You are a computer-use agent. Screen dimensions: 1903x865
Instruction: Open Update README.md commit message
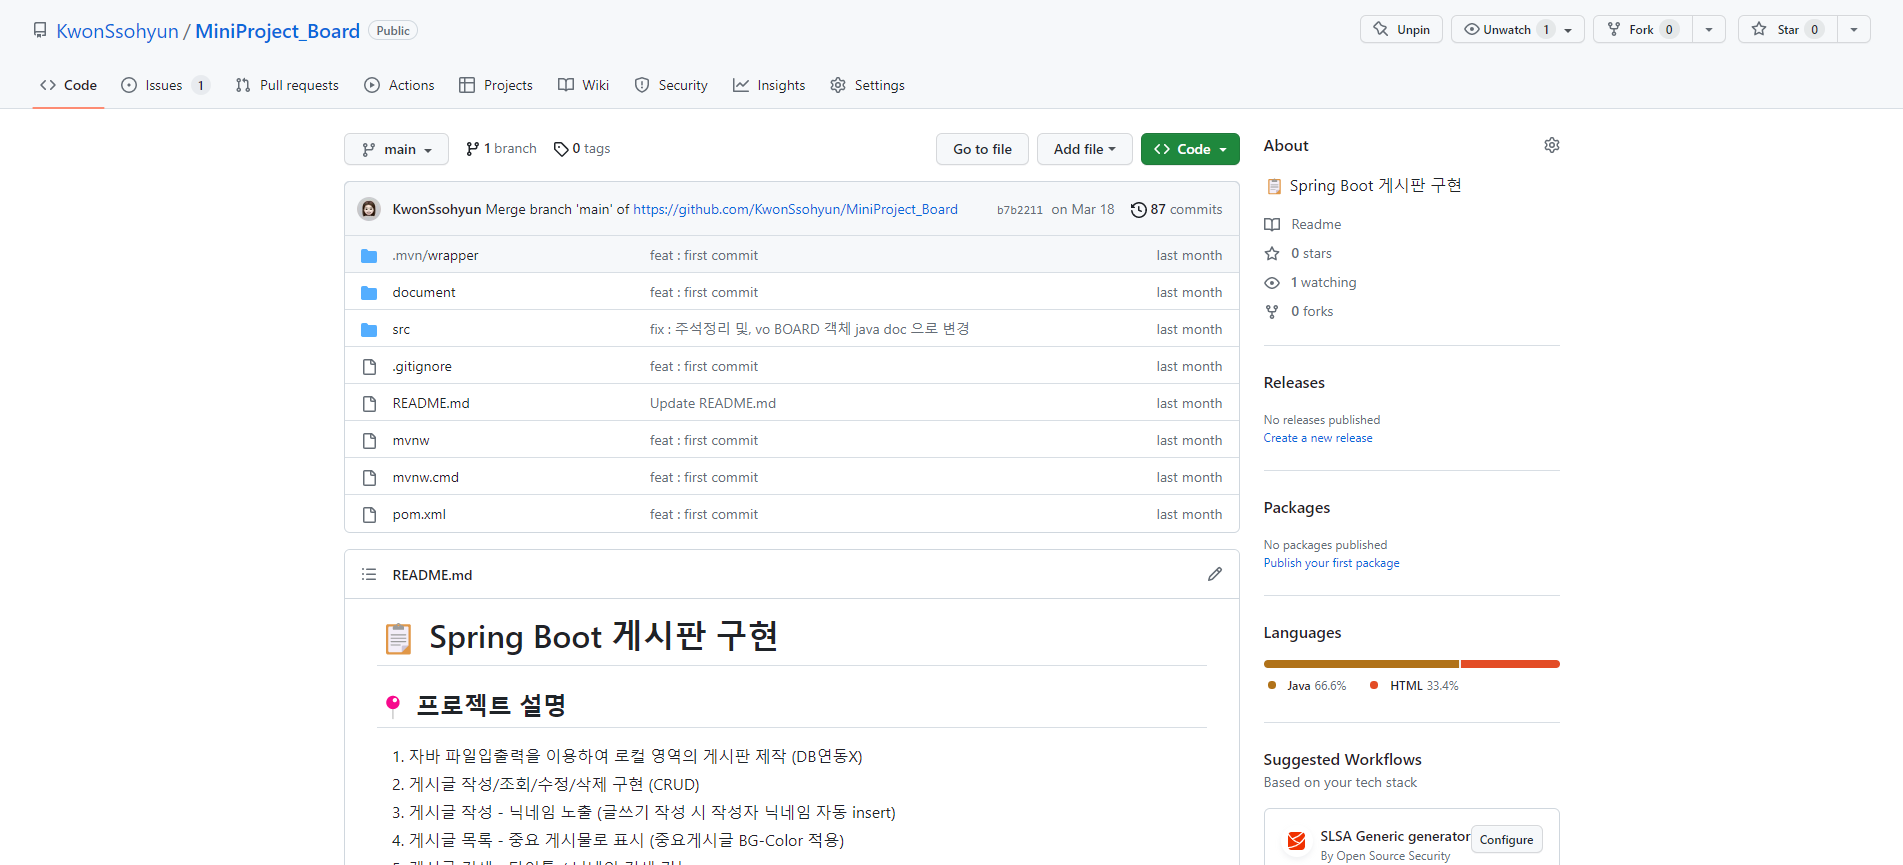pos(712,403)
